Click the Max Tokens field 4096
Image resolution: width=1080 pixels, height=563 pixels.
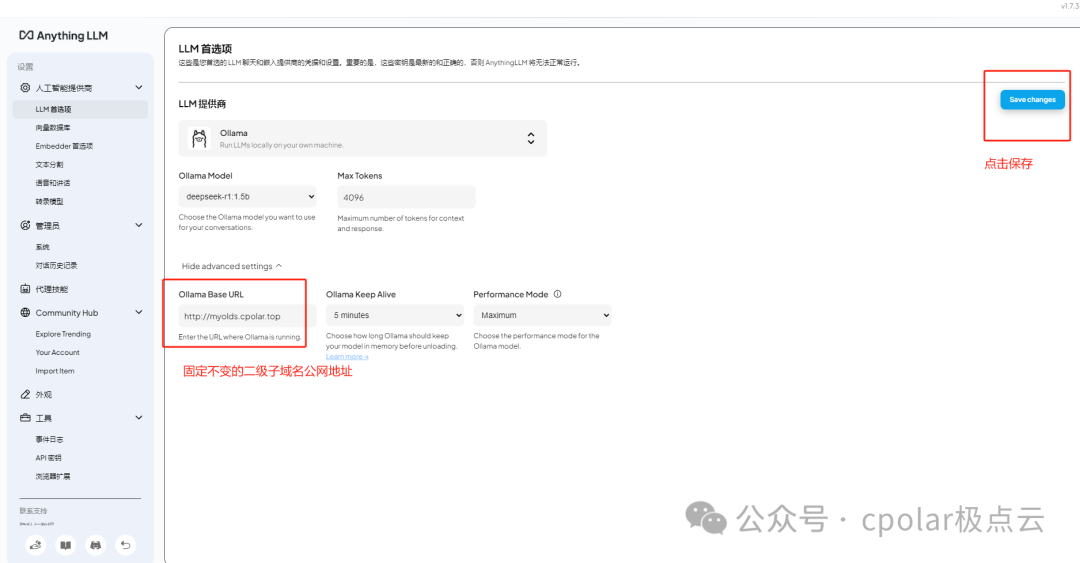tap(406, 197)
